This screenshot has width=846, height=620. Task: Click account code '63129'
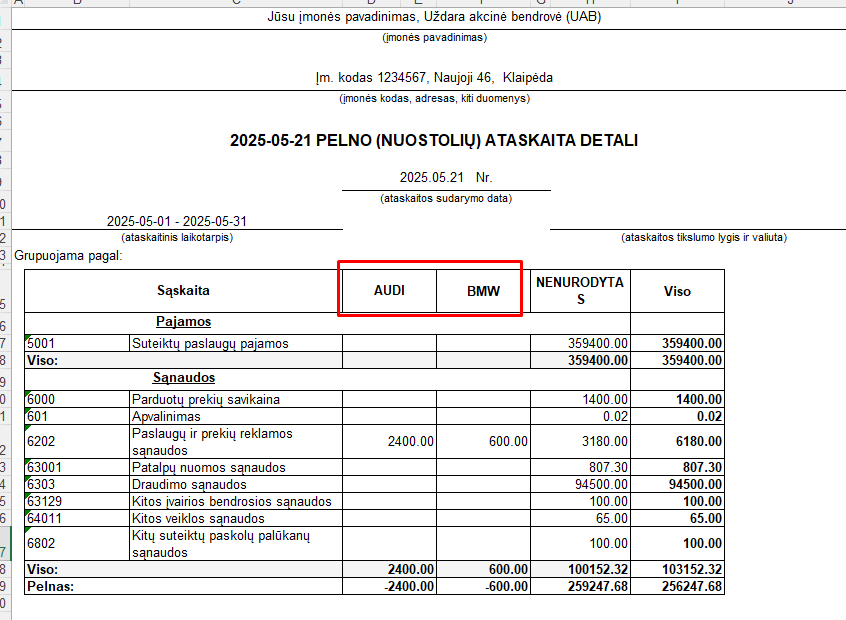pyautogui.click(x=77, y=501)
